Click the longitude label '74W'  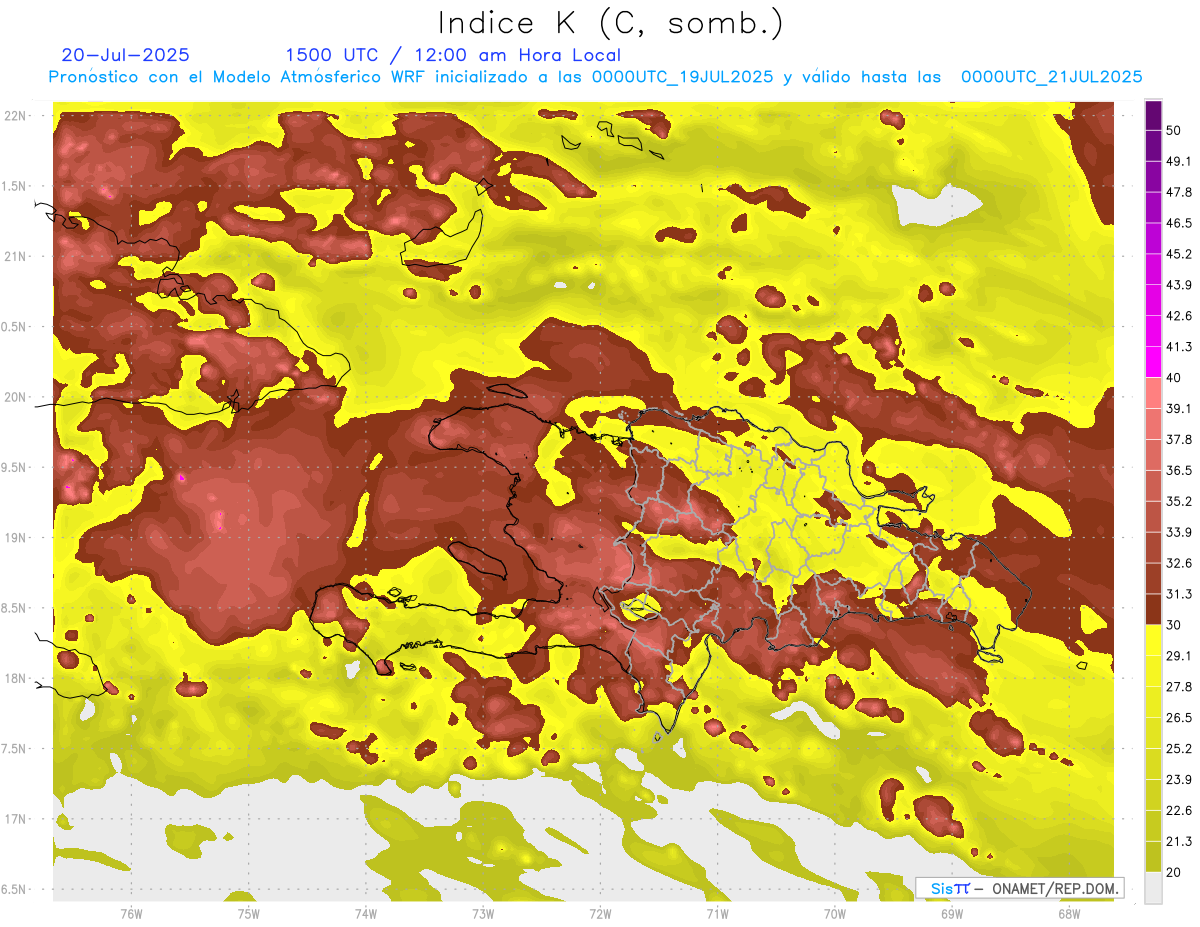tap(366, 914)
